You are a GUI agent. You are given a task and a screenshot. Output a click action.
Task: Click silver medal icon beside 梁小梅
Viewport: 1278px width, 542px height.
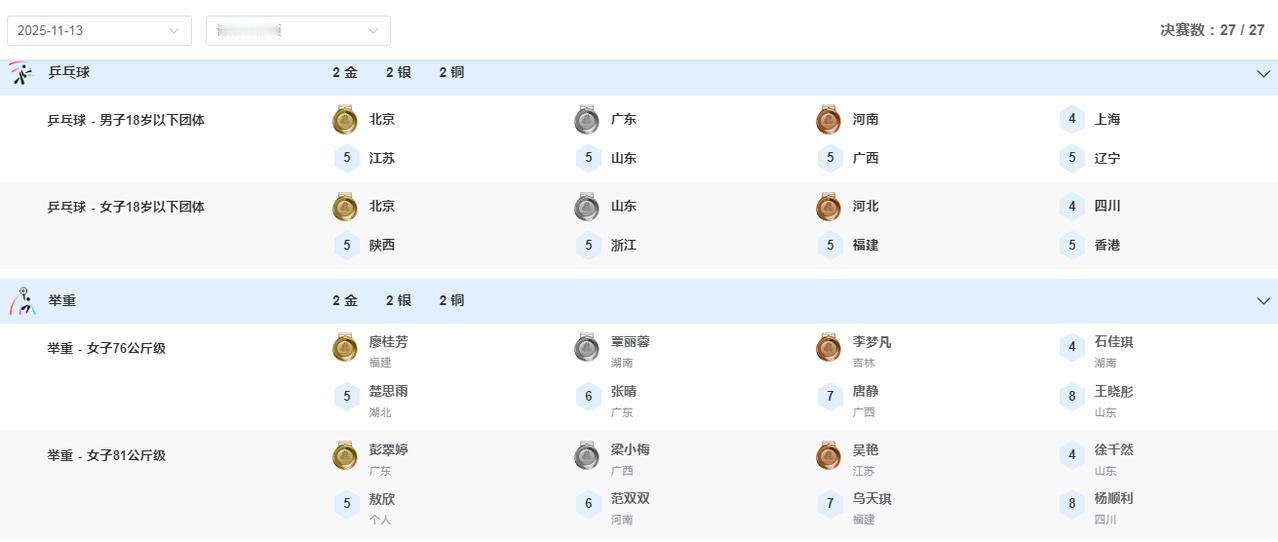click(587, 456)
